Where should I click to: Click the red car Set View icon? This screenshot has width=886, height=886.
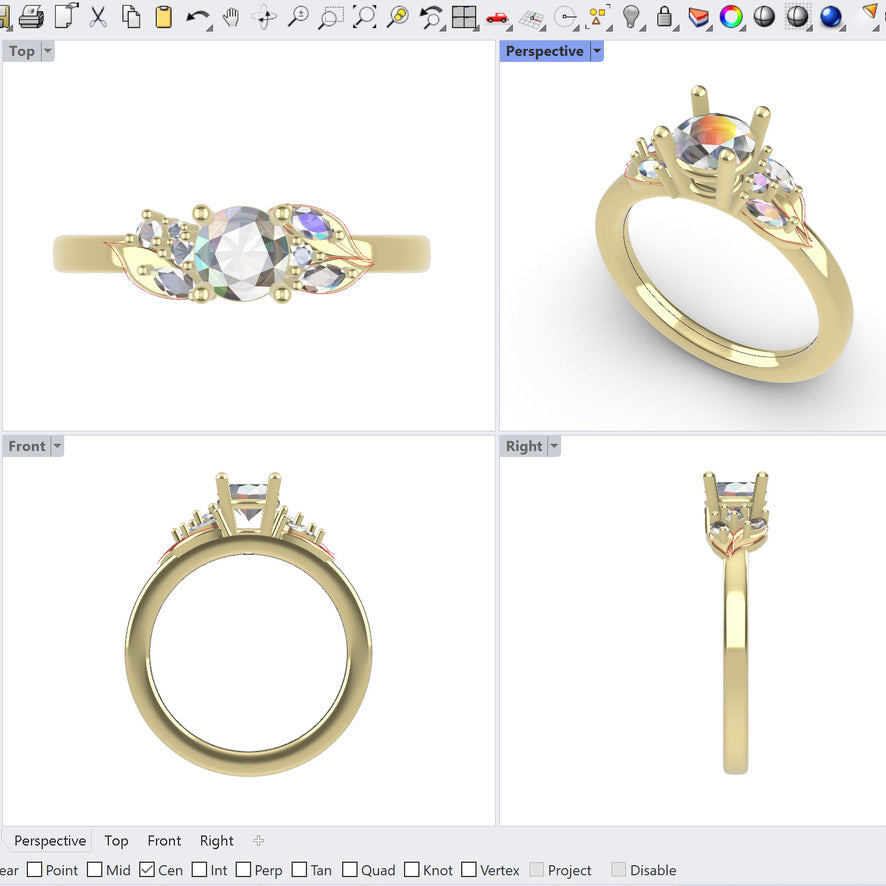pos(497,16)
